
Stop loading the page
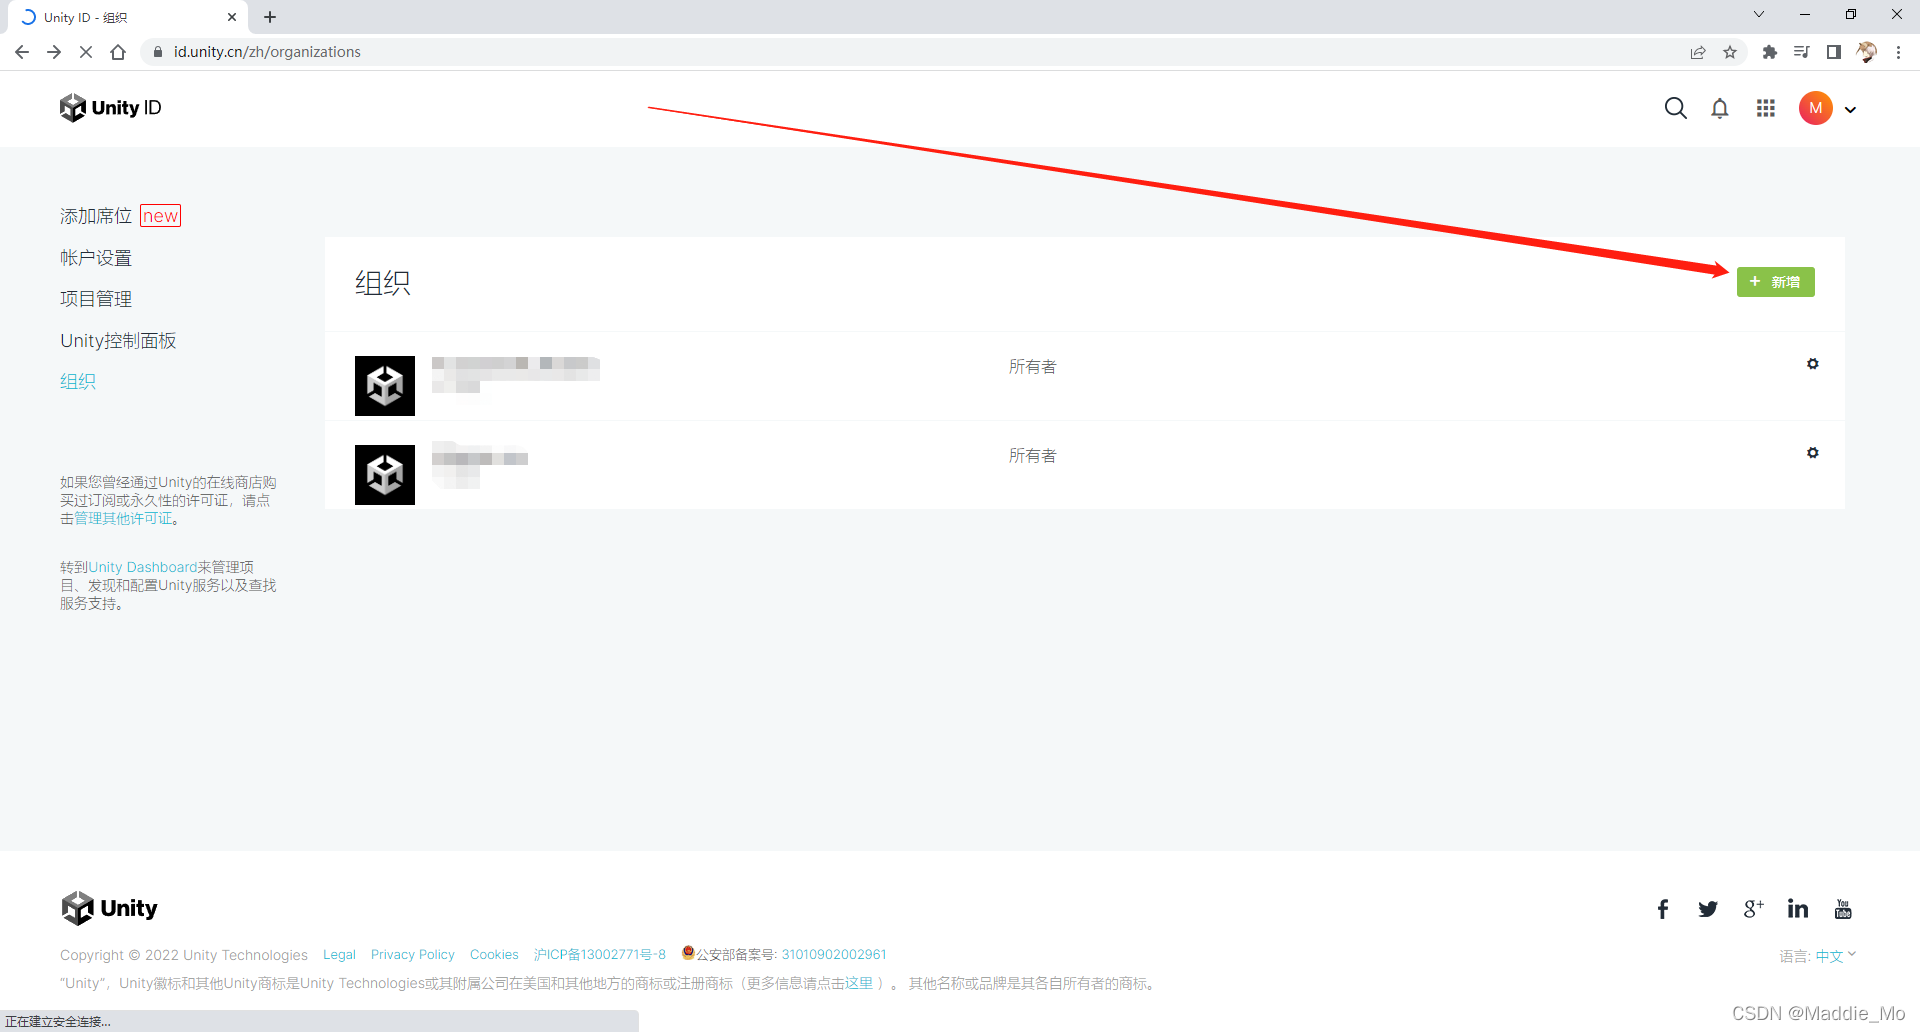click(x=86, y=52)
